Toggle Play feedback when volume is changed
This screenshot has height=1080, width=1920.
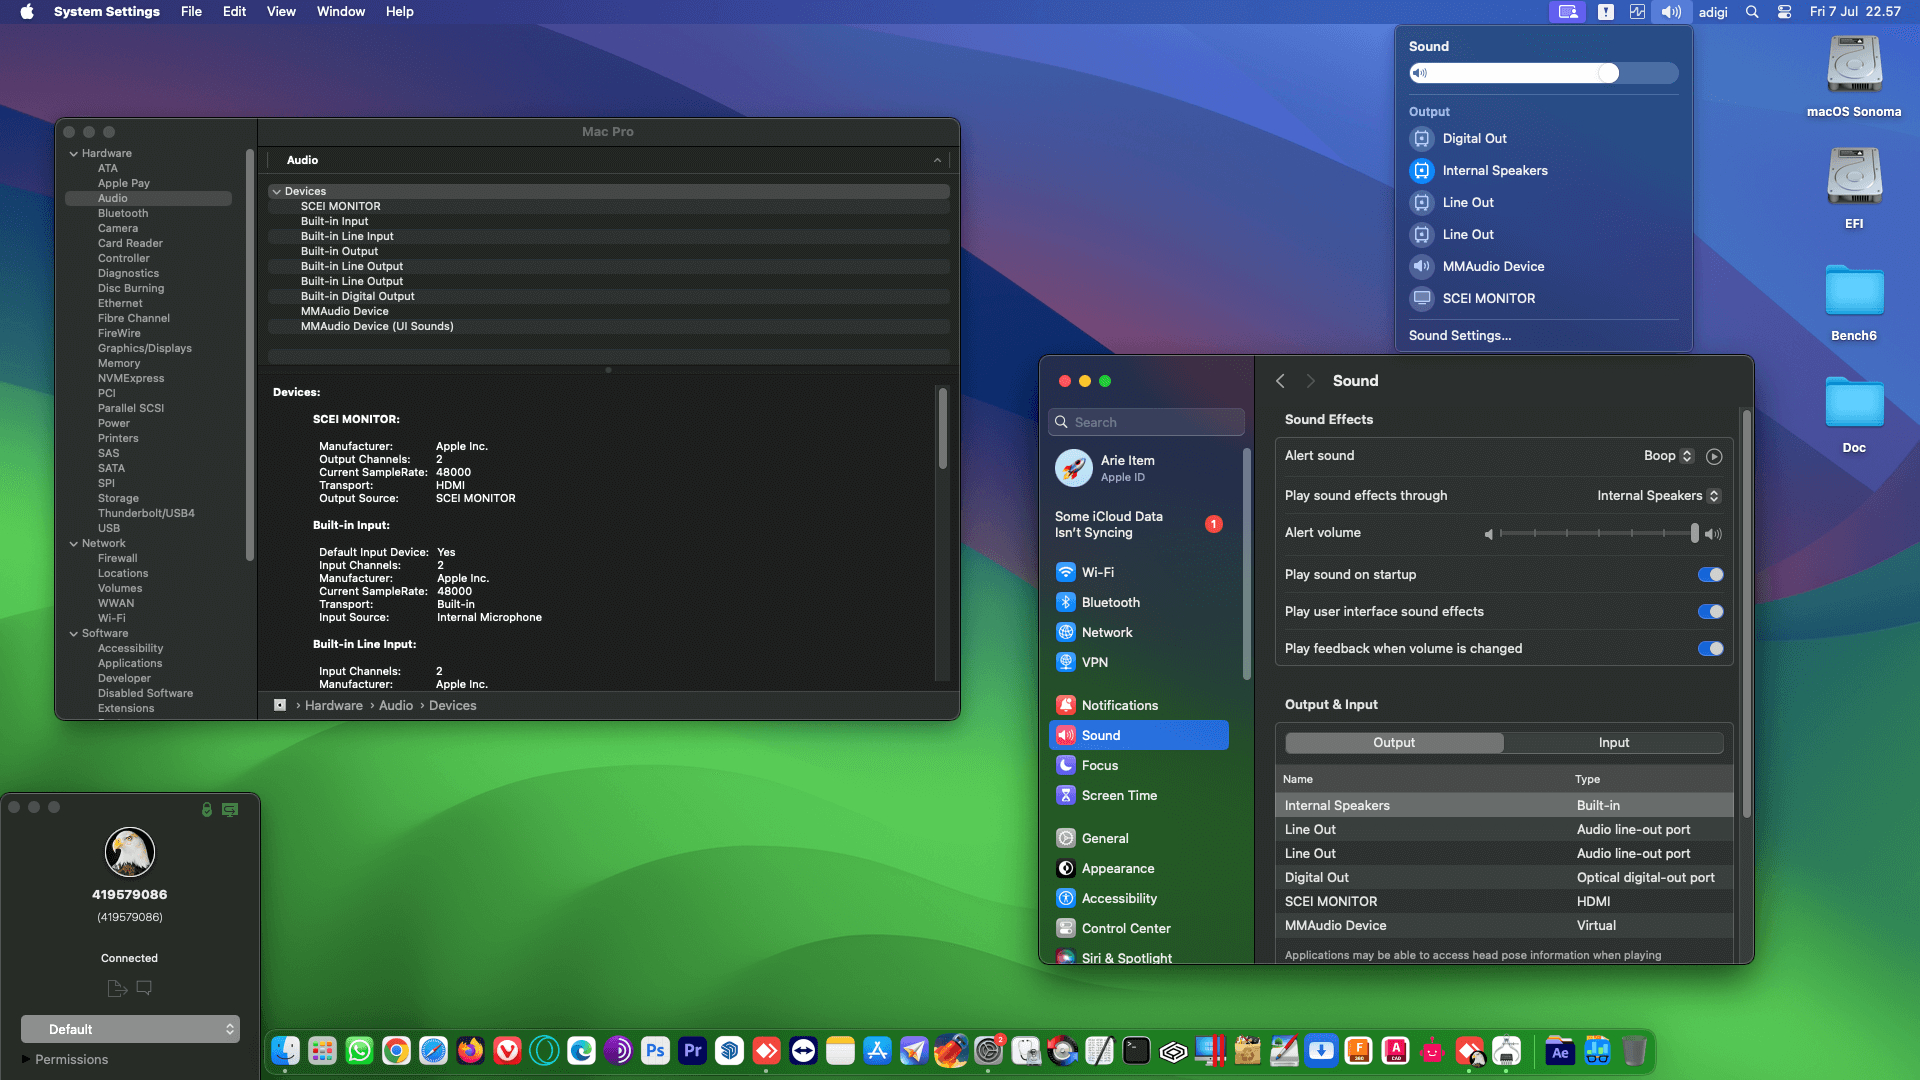pos(1710,649)
